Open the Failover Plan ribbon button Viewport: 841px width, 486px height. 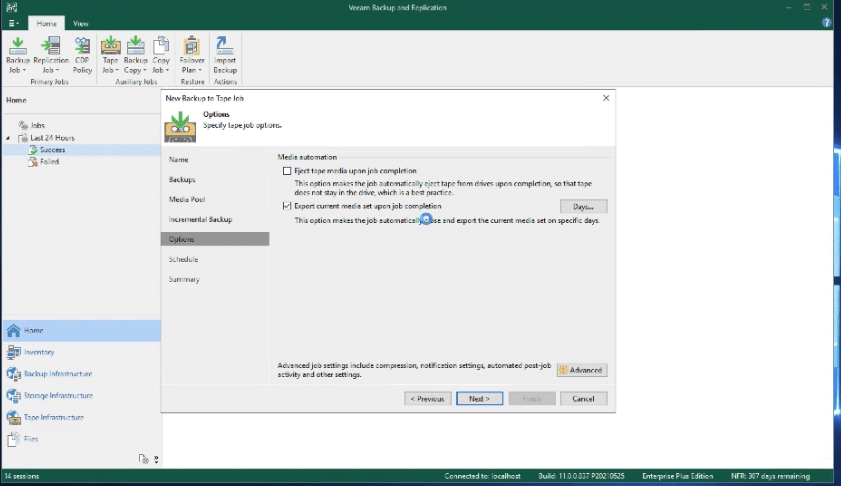pos(192,55)
